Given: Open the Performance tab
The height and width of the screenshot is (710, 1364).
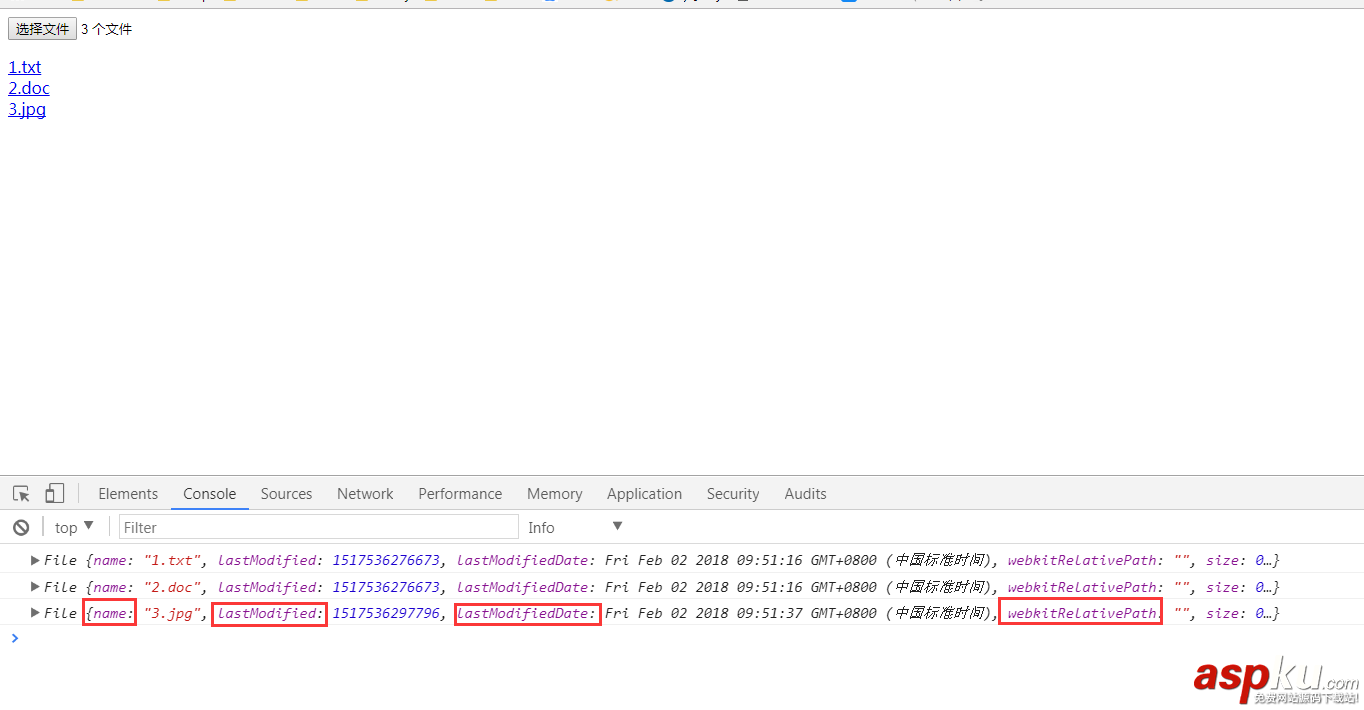Looking at the screenshot, I should coord(460,494).
